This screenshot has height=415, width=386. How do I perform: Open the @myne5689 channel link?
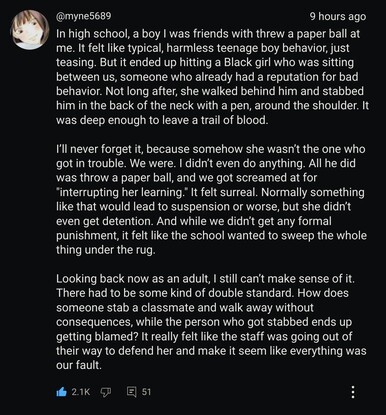click(84, 16)
